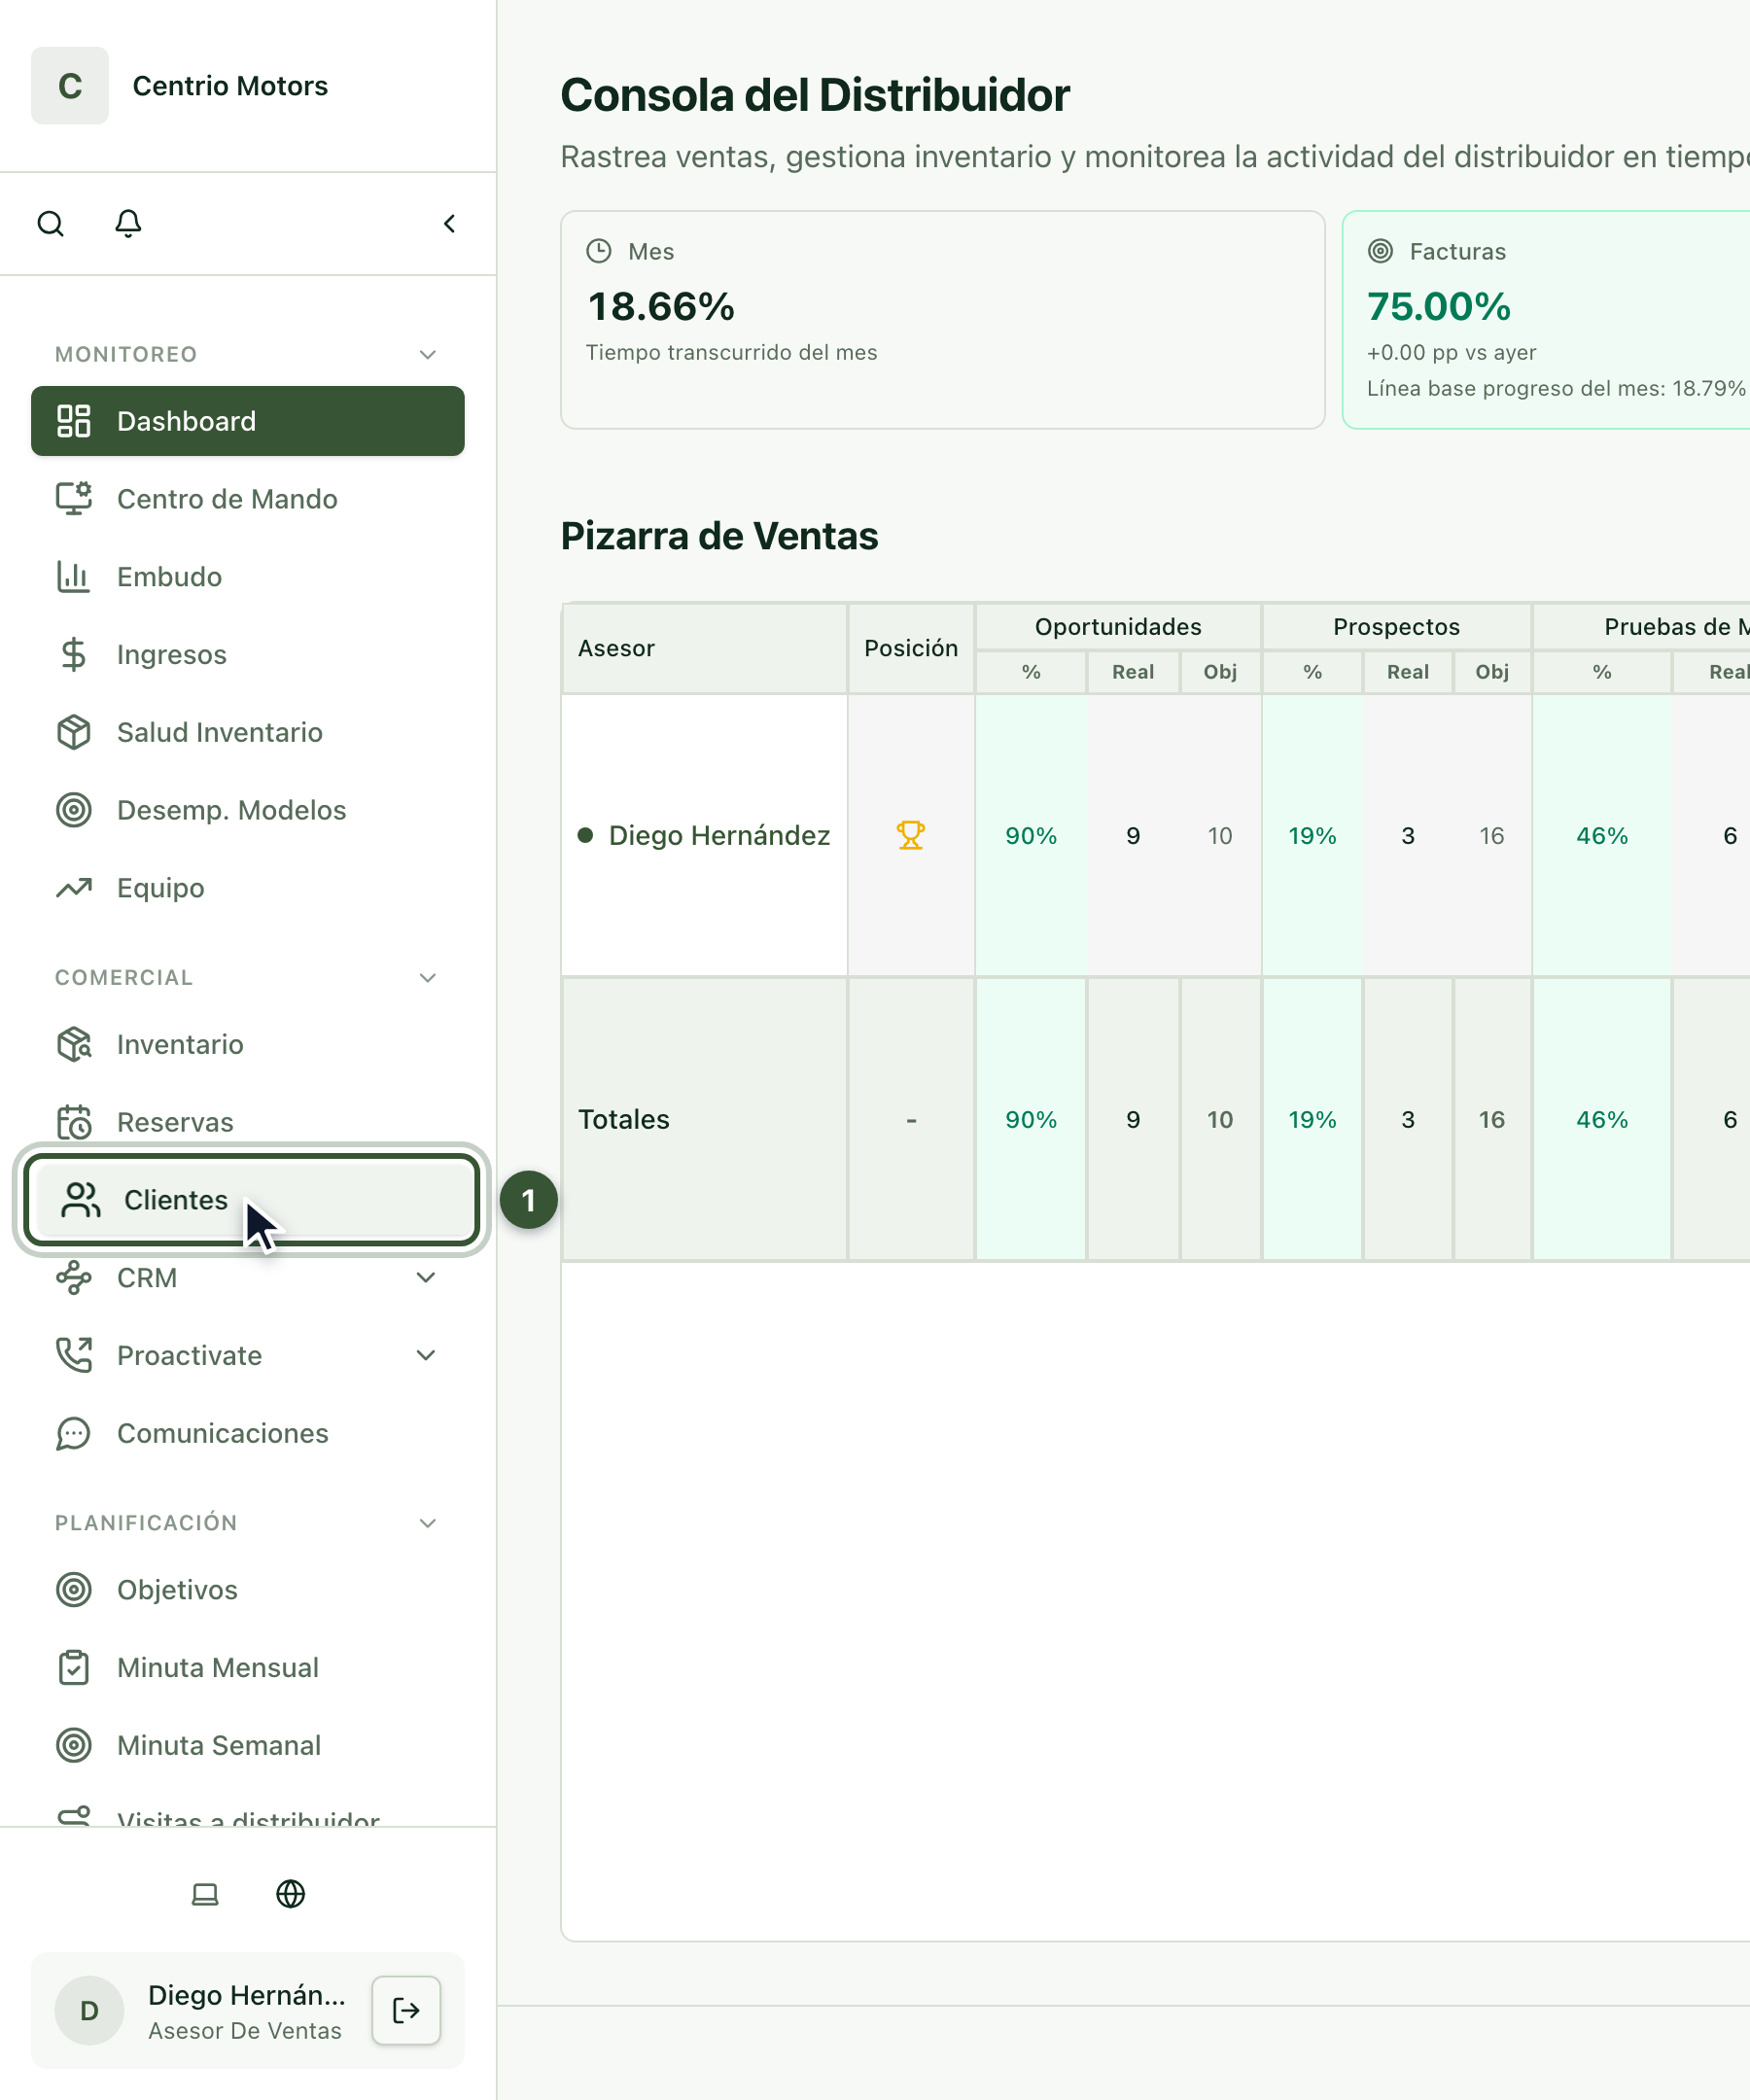
Task: Click the Oportunidades group header
Action: click(1118, 627)
